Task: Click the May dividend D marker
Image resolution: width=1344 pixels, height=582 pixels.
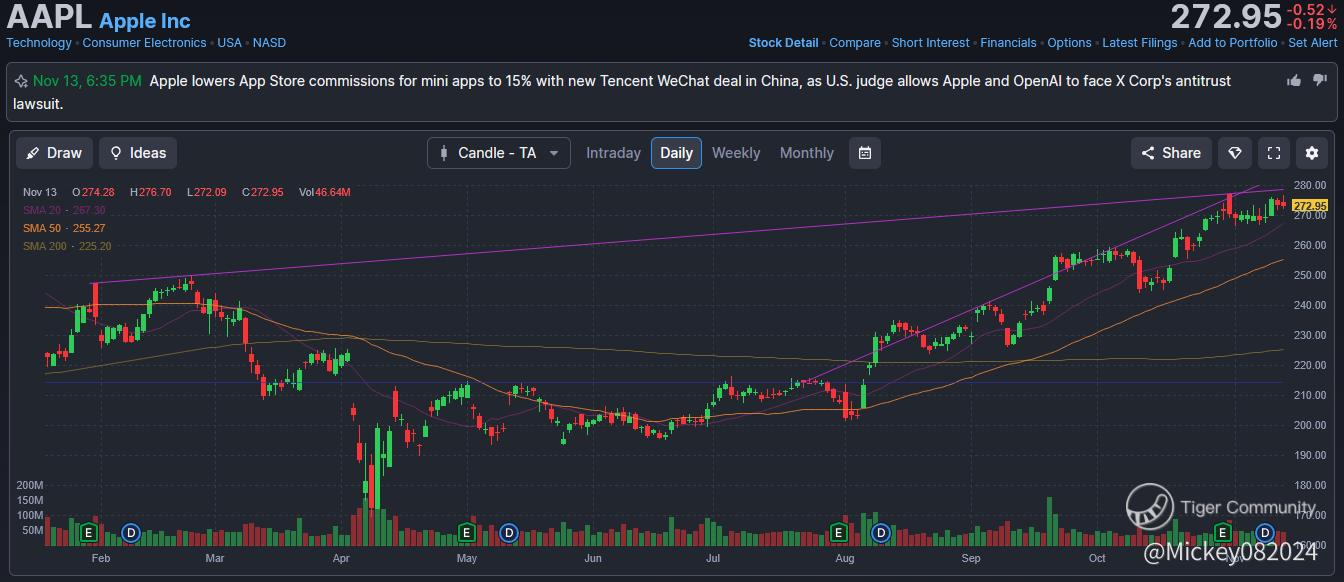Action: 509,532
